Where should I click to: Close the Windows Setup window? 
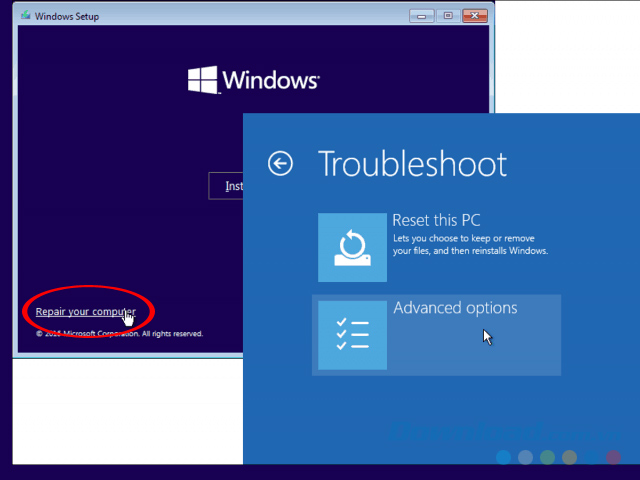[x=475, y=16]
